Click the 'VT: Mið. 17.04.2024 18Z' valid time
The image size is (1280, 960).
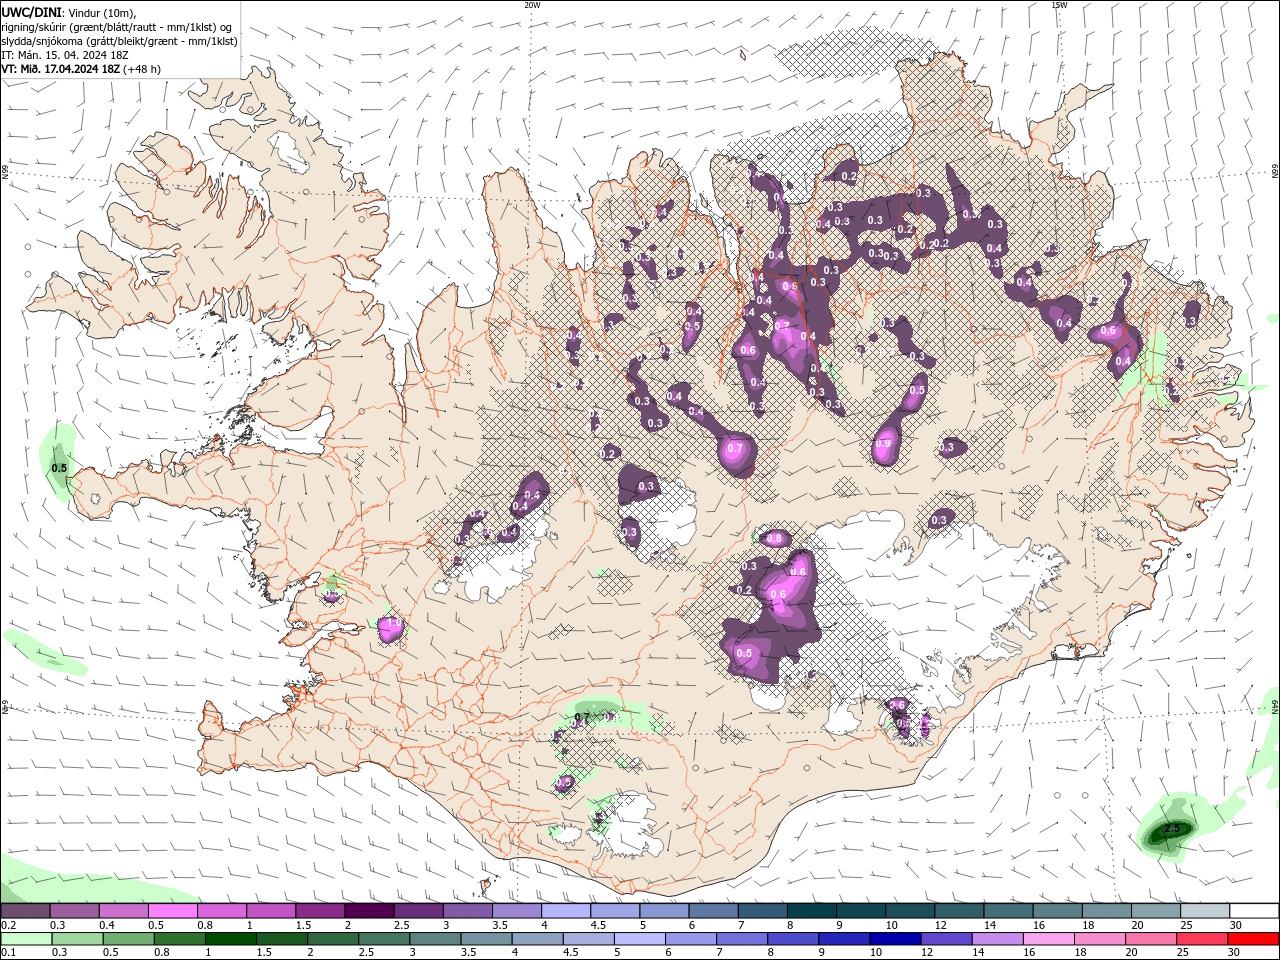pyautogui.click(x=60, y=69)
